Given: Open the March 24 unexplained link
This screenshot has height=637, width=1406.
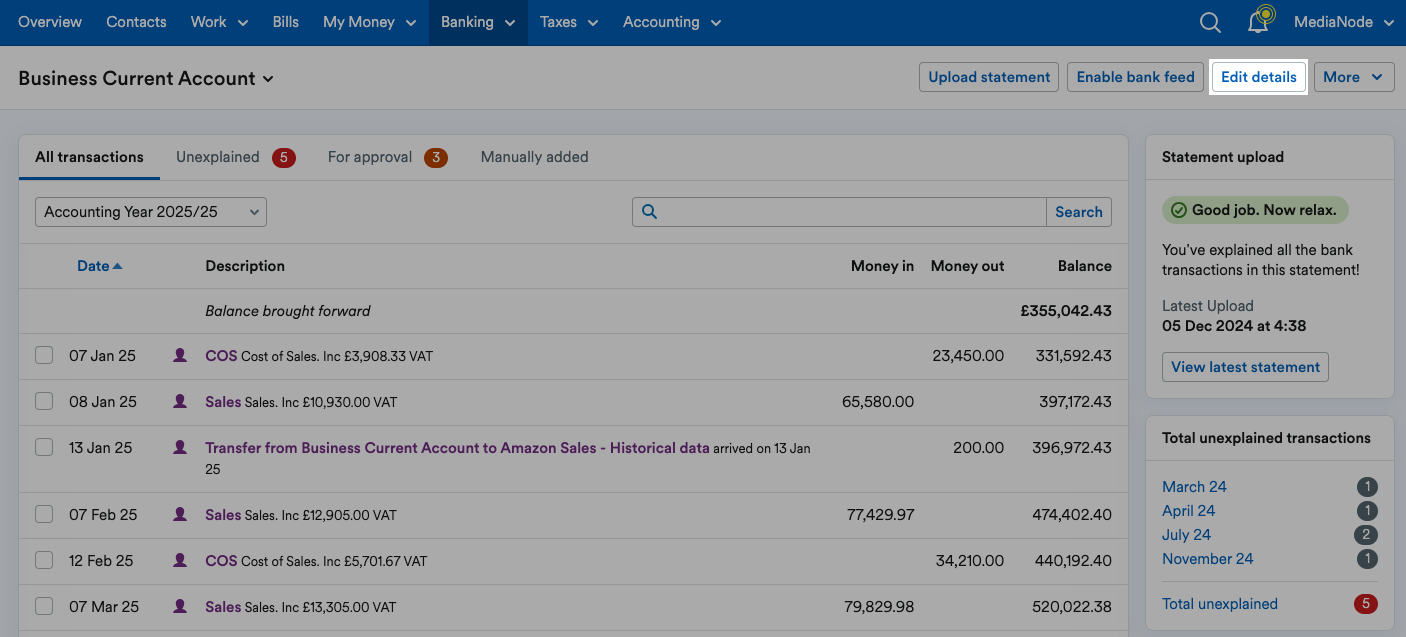Looking at the screenshot, I should [x=1194, y=487].
